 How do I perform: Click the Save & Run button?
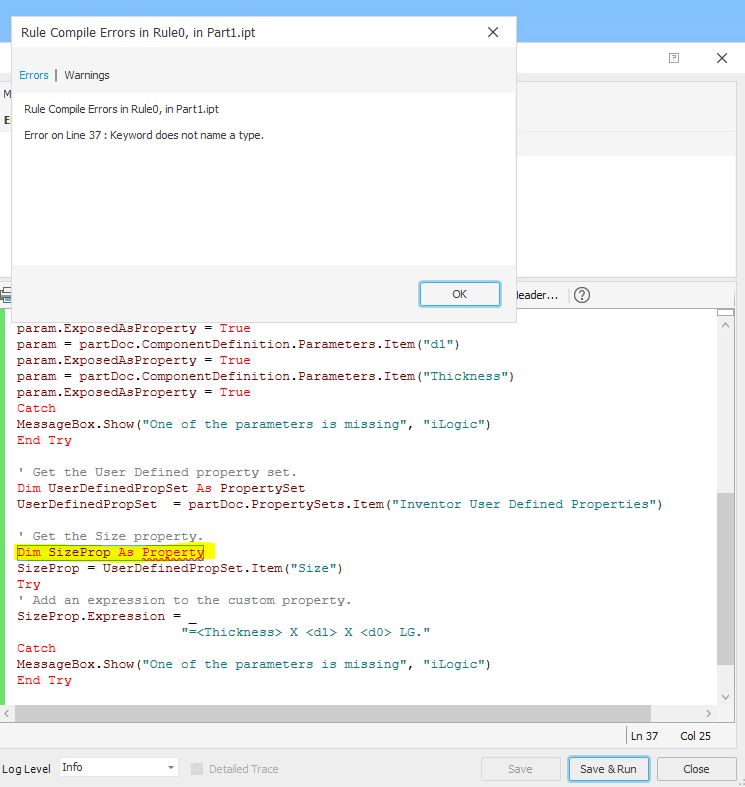coord(608,769)
